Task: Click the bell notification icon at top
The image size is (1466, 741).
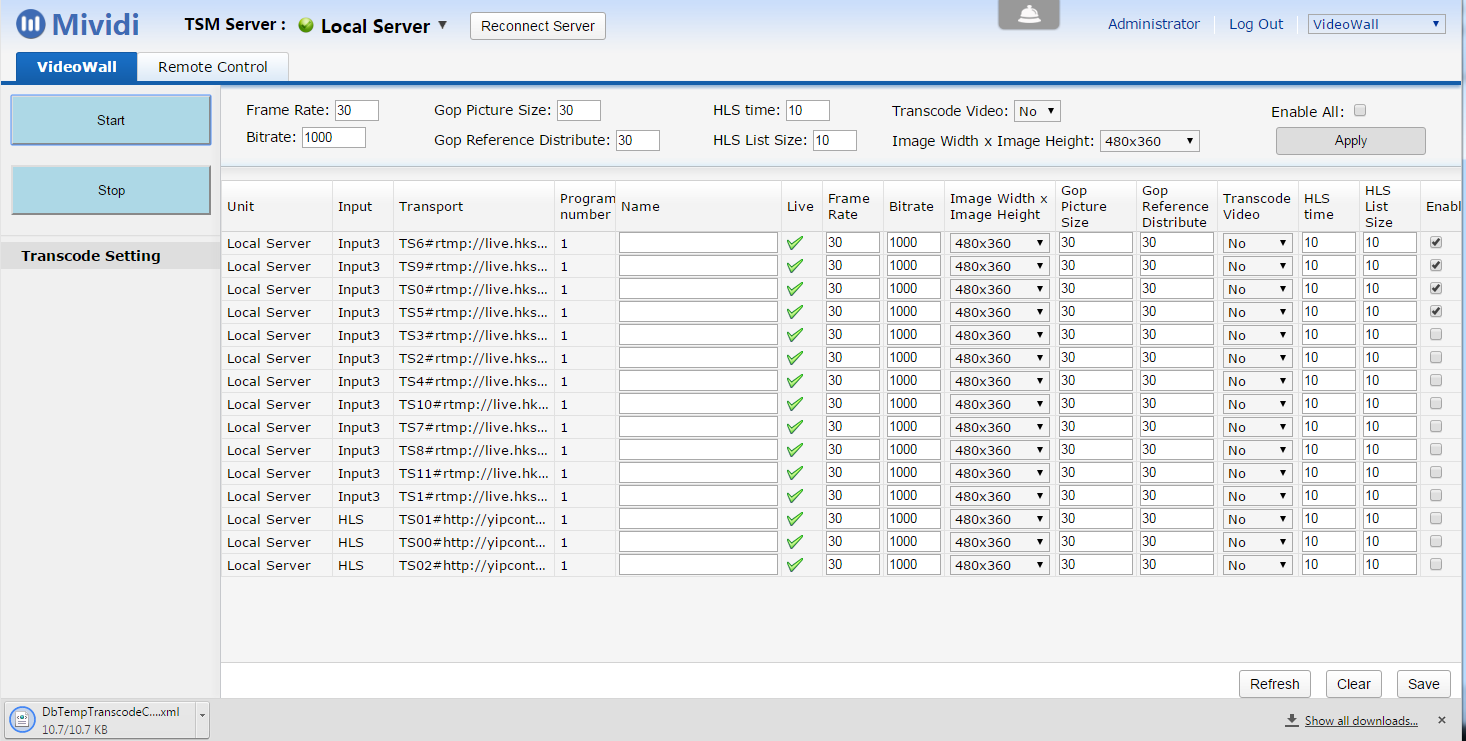Action: (1028, 14)
